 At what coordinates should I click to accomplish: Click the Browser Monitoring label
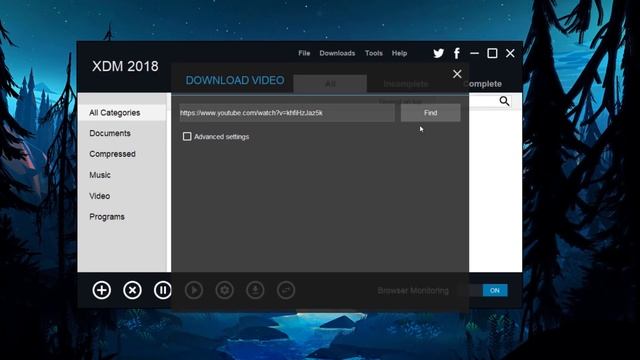[x=413, y=291]
